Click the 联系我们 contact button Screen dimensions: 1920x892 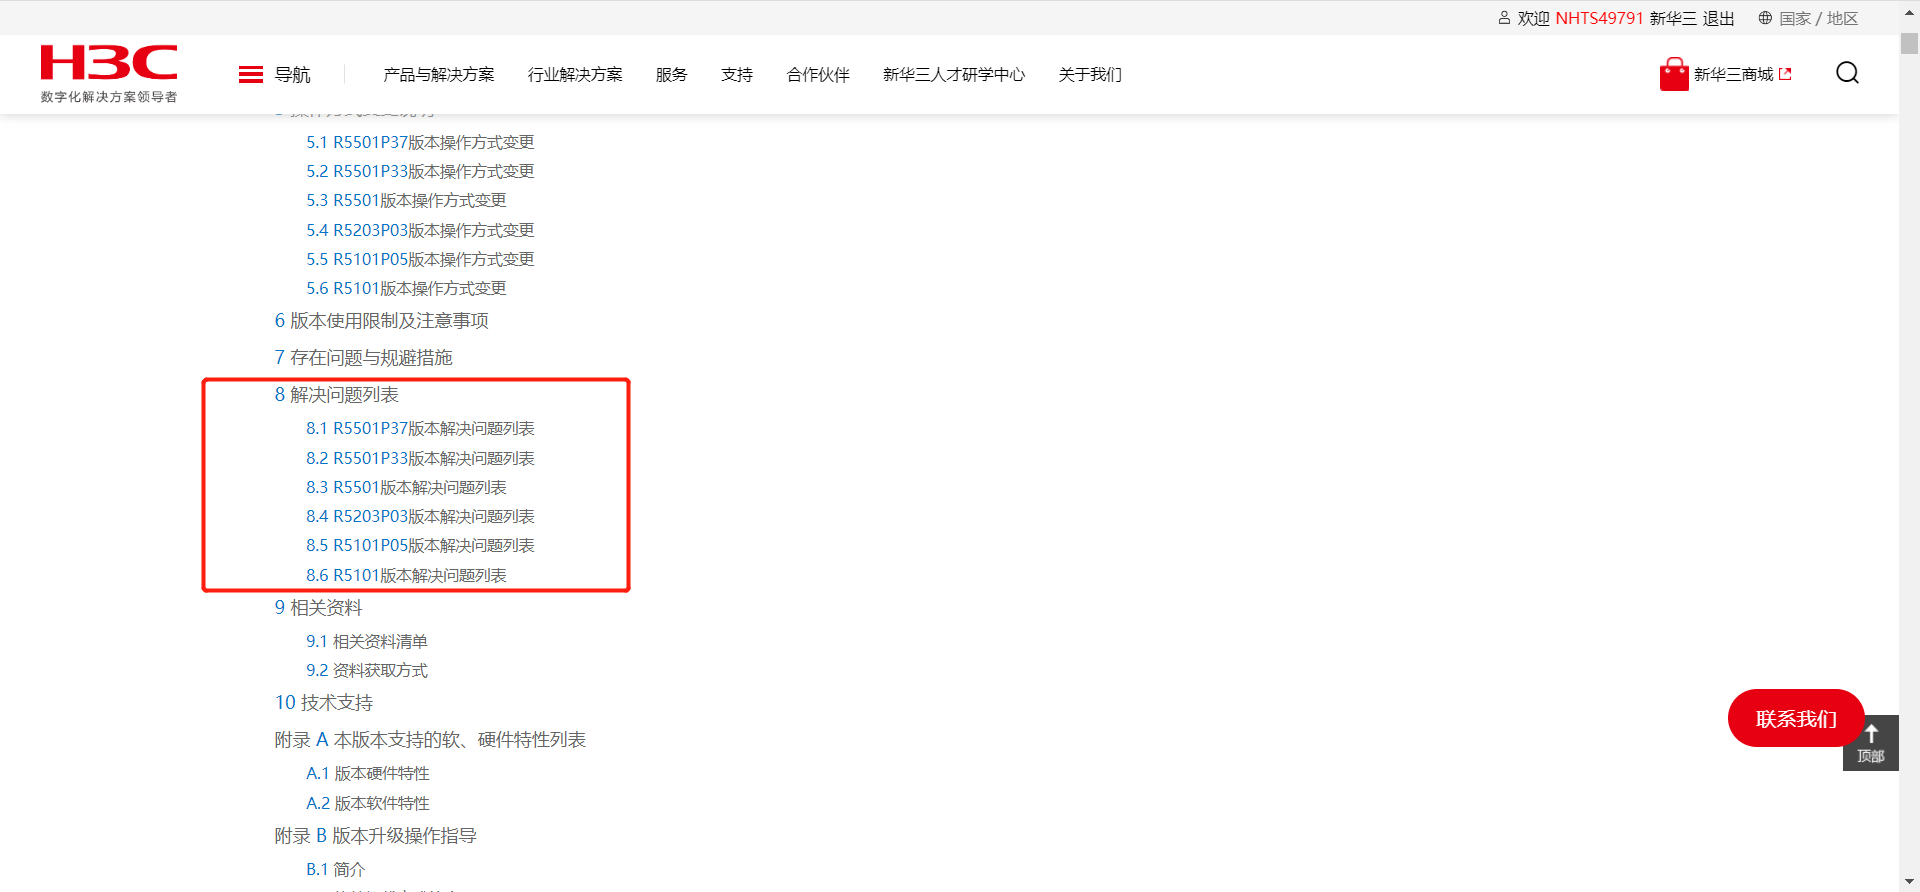[x=1796, y=718]
